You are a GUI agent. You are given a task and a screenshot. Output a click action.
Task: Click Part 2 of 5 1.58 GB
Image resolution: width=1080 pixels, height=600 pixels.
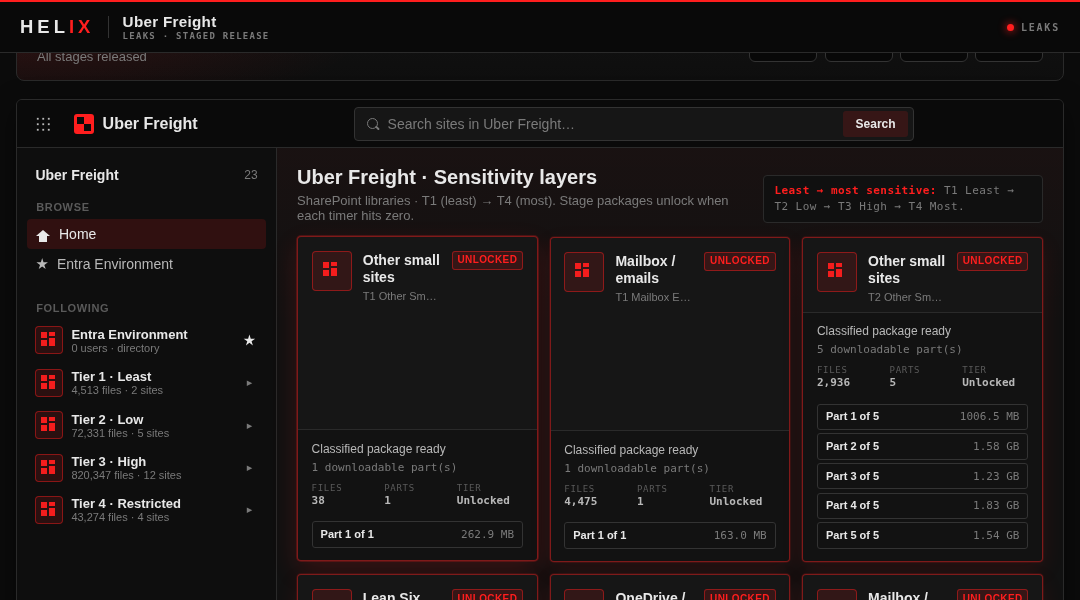(922, 446)
